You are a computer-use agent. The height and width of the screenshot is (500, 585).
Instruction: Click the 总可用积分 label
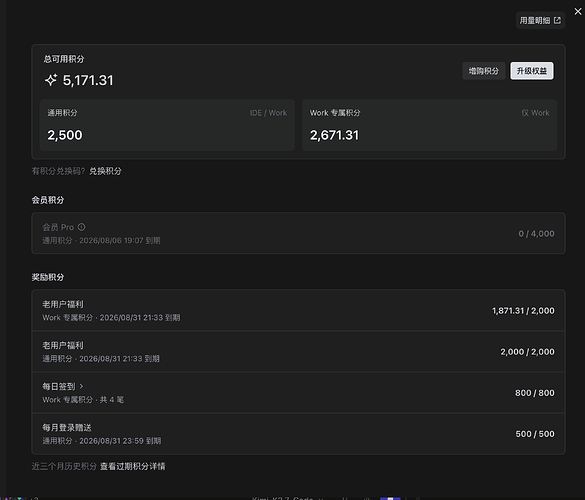tap(64, 59)
